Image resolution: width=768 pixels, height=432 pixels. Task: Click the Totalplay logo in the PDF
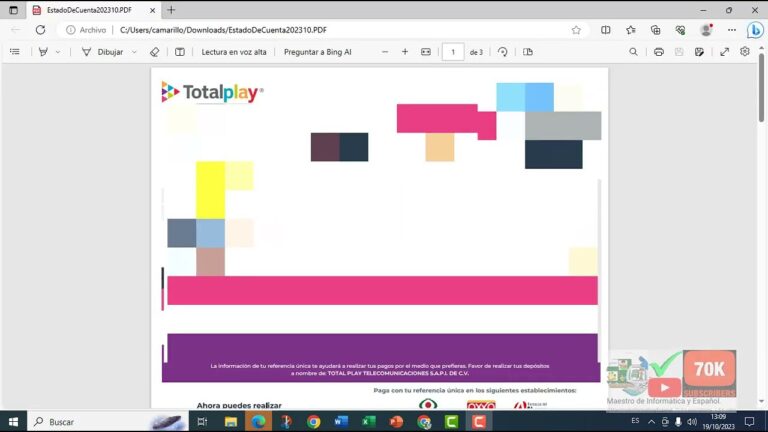tap(213, 92)
